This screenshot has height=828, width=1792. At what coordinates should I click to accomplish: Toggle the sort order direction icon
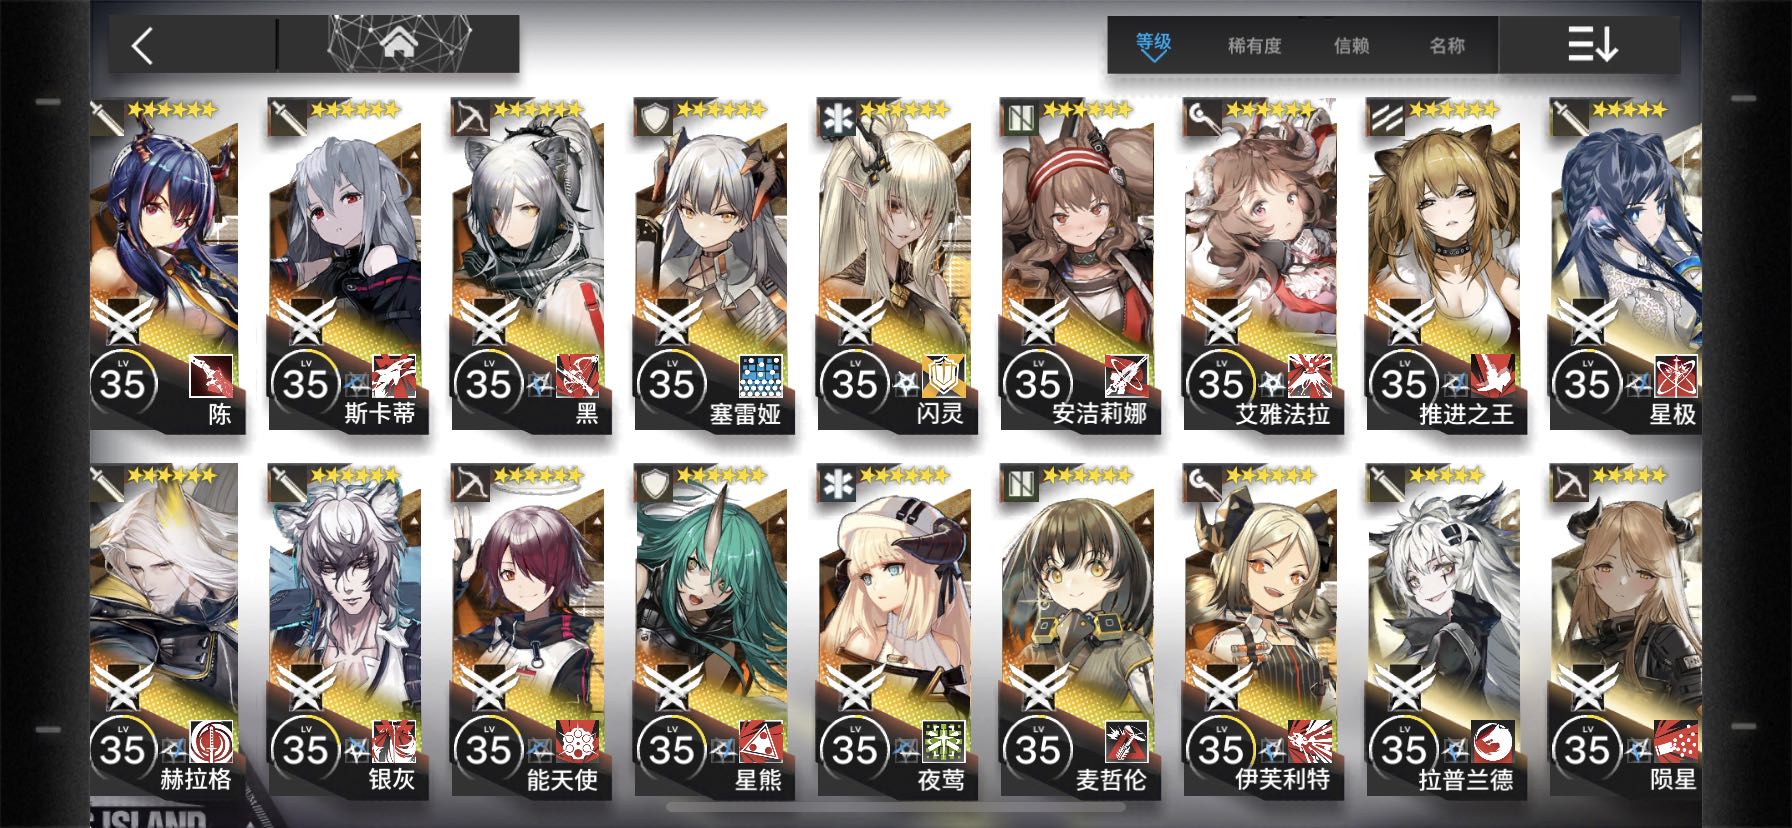coord(1592,45)
